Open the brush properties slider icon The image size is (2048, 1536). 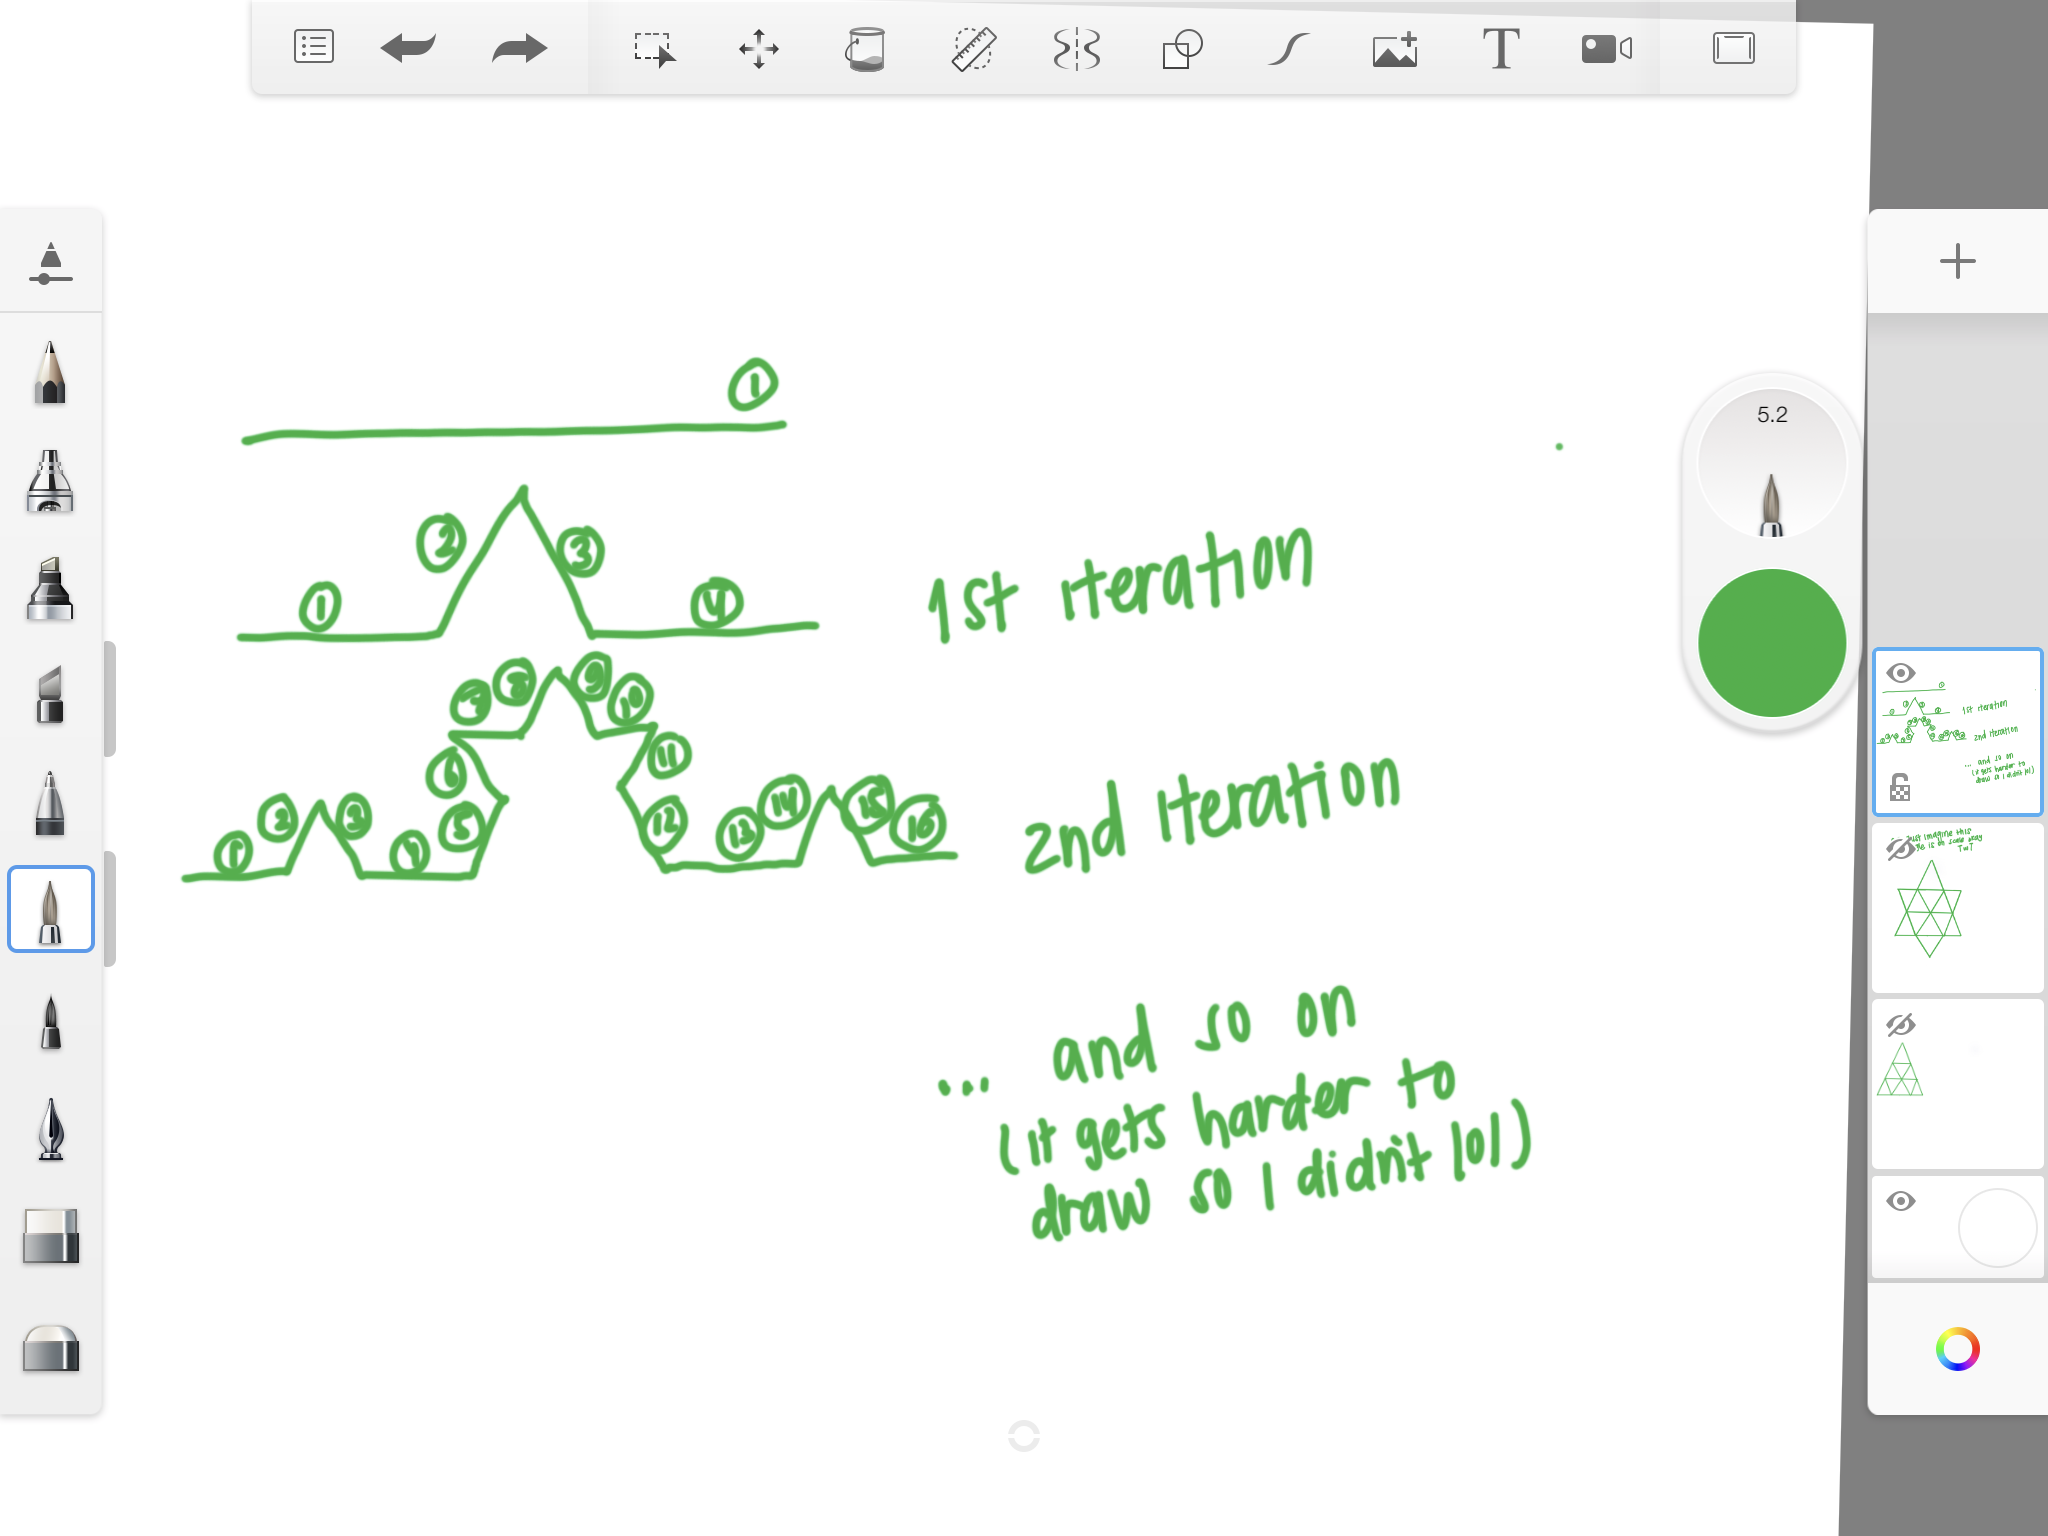pos(50,264)
